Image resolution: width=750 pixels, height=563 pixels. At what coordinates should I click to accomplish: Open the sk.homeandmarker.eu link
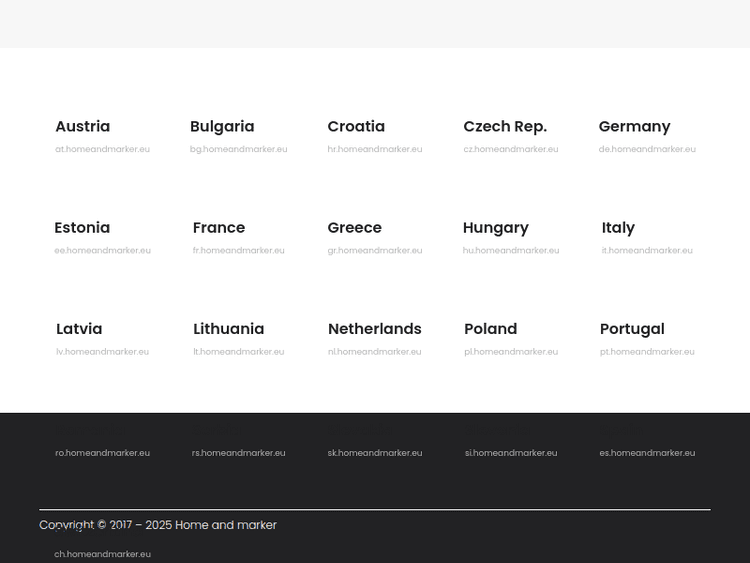pyautogui.click(x=375, y=453)
